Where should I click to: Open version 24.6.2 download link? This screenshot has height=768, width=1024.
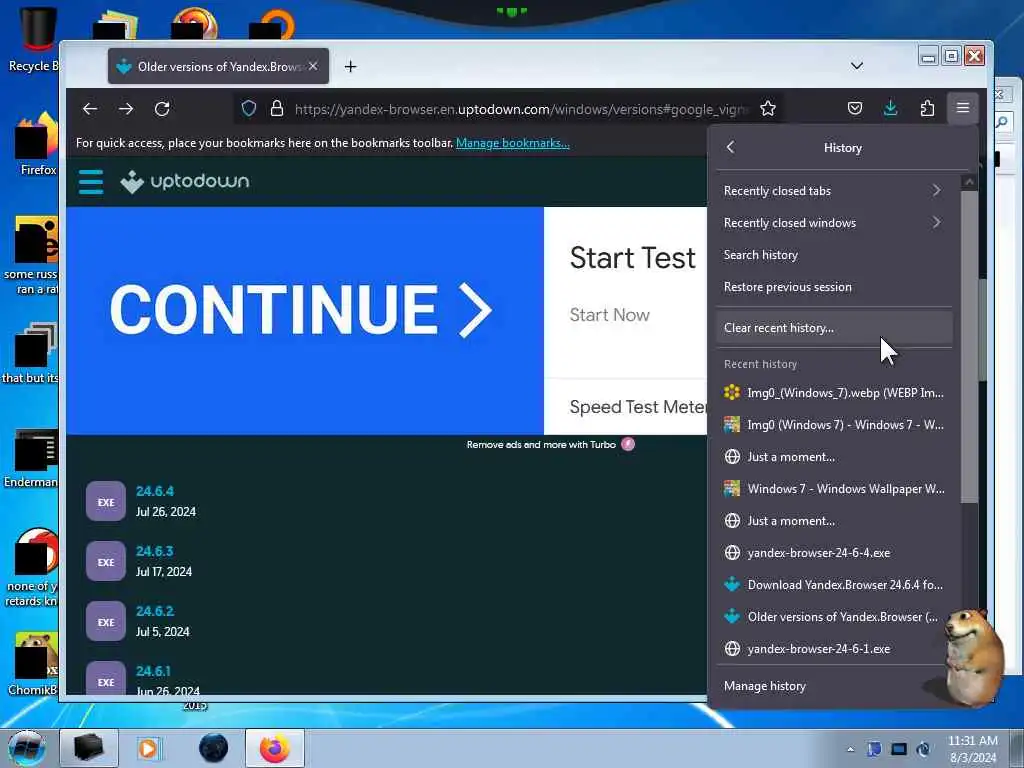pyautogui.click(x=155, y=611)
